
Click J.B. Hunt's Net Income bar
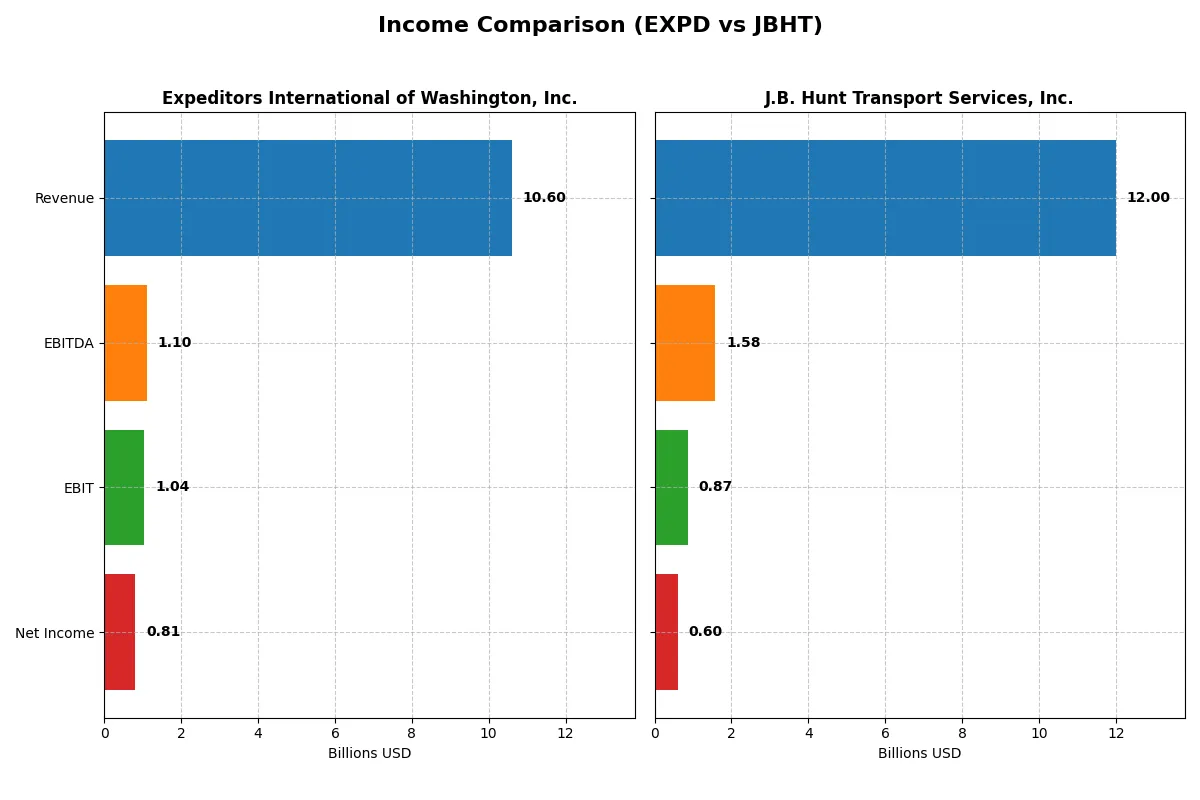point(666,632)
